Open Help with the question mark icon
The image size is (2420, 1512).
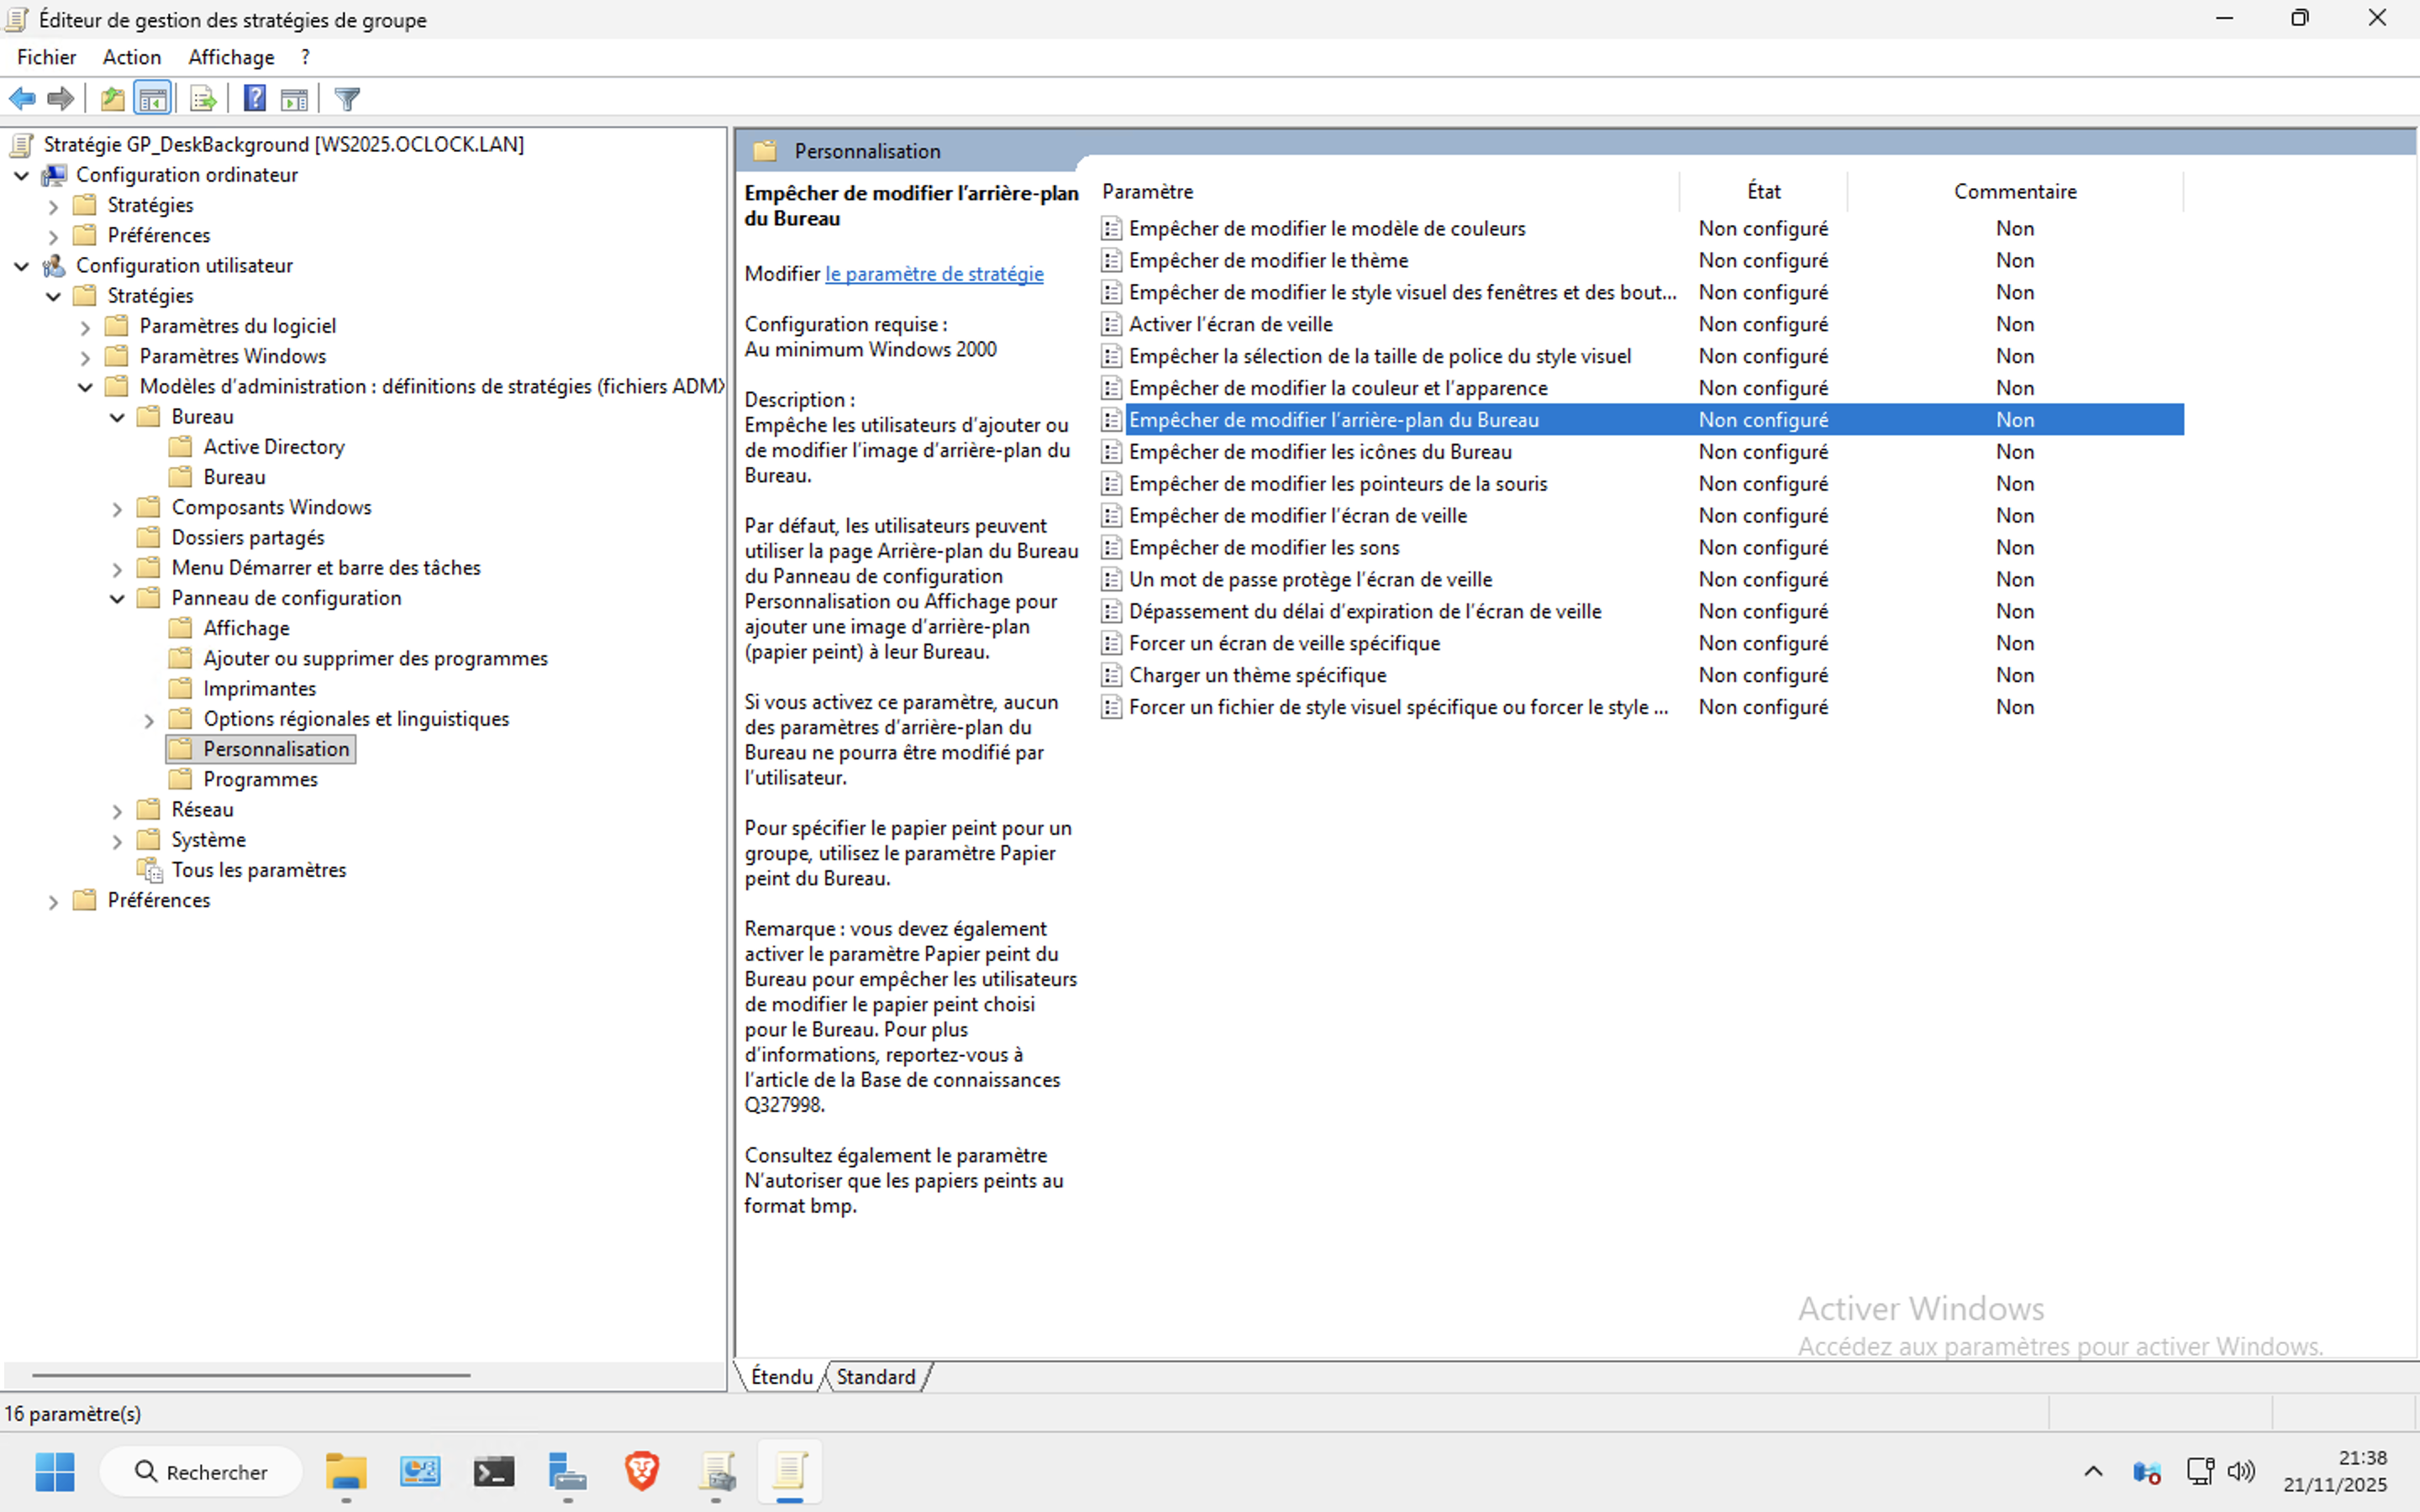255,99
